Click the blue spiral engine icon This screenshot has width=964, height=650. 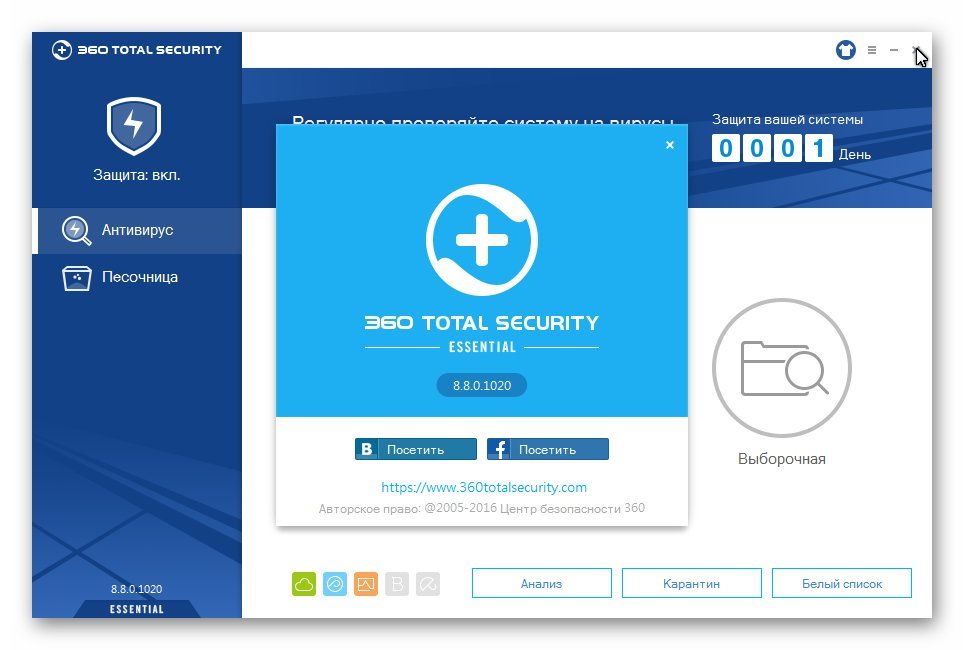pos(335,584)
